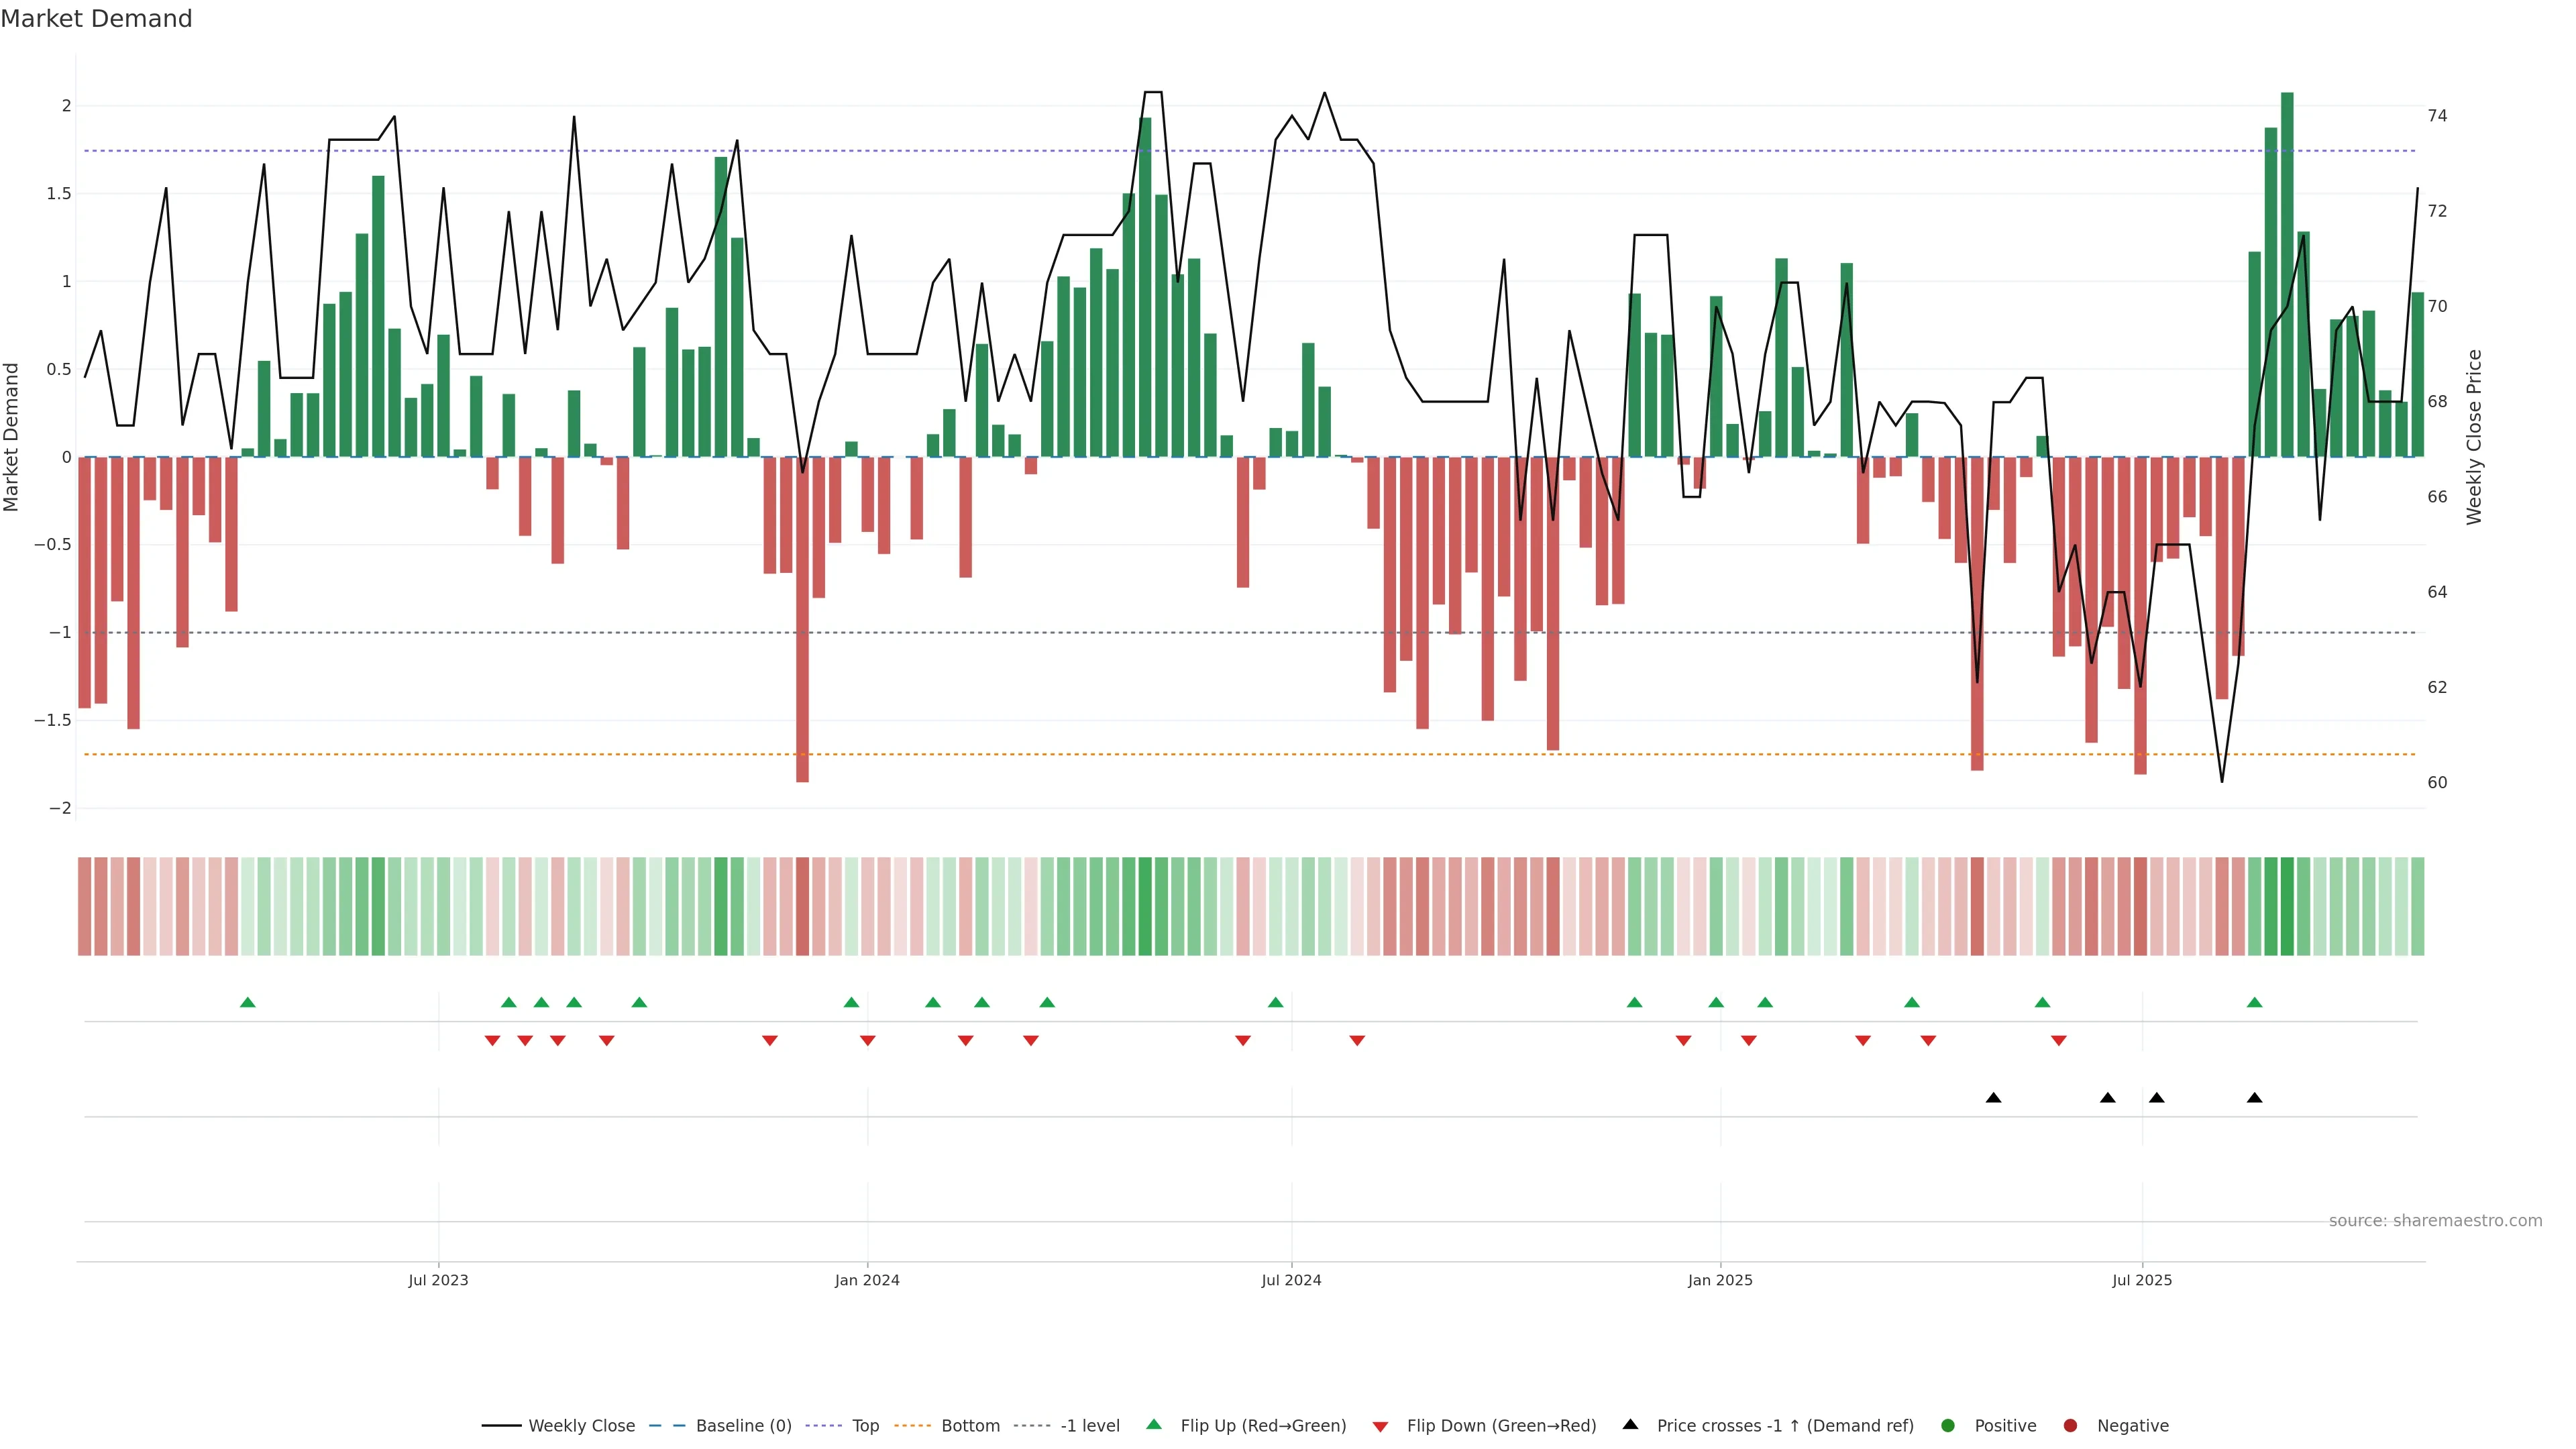
Task: Click the last black price-cross triangle marker
Action: [2254, 1098]
